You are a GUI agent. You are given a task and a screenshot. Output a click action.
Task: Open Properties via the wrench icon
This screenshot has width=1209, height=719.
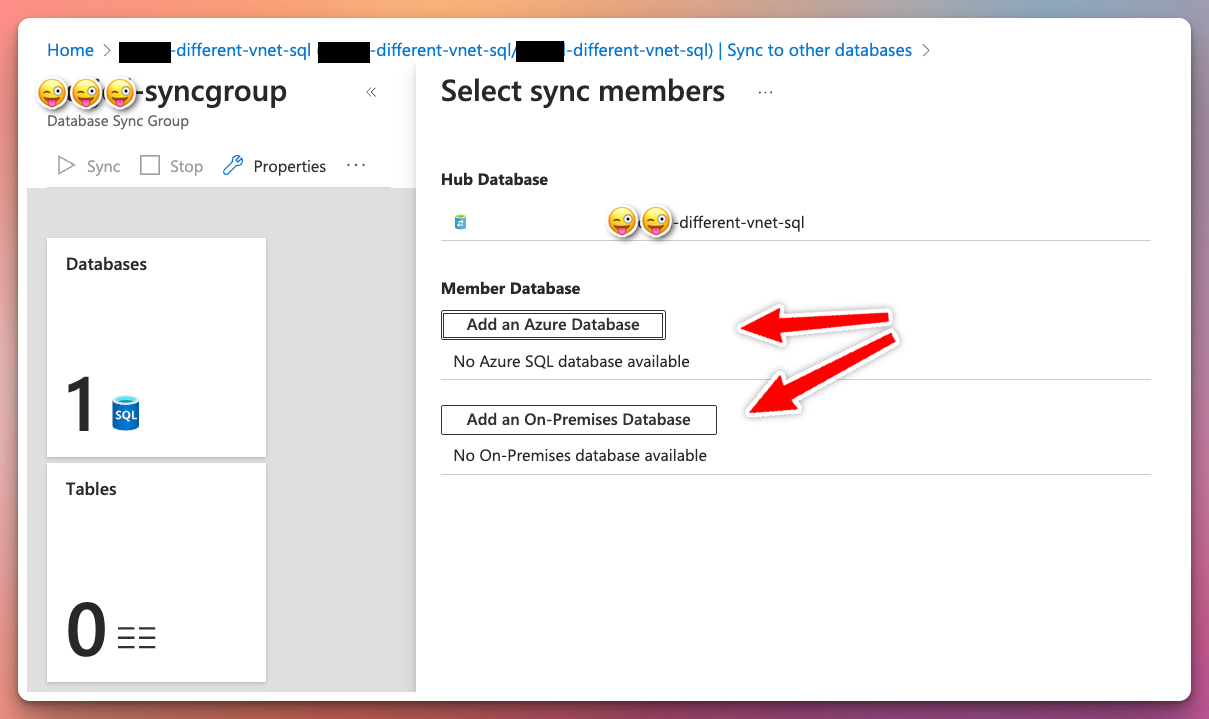(x=233, y=166)
